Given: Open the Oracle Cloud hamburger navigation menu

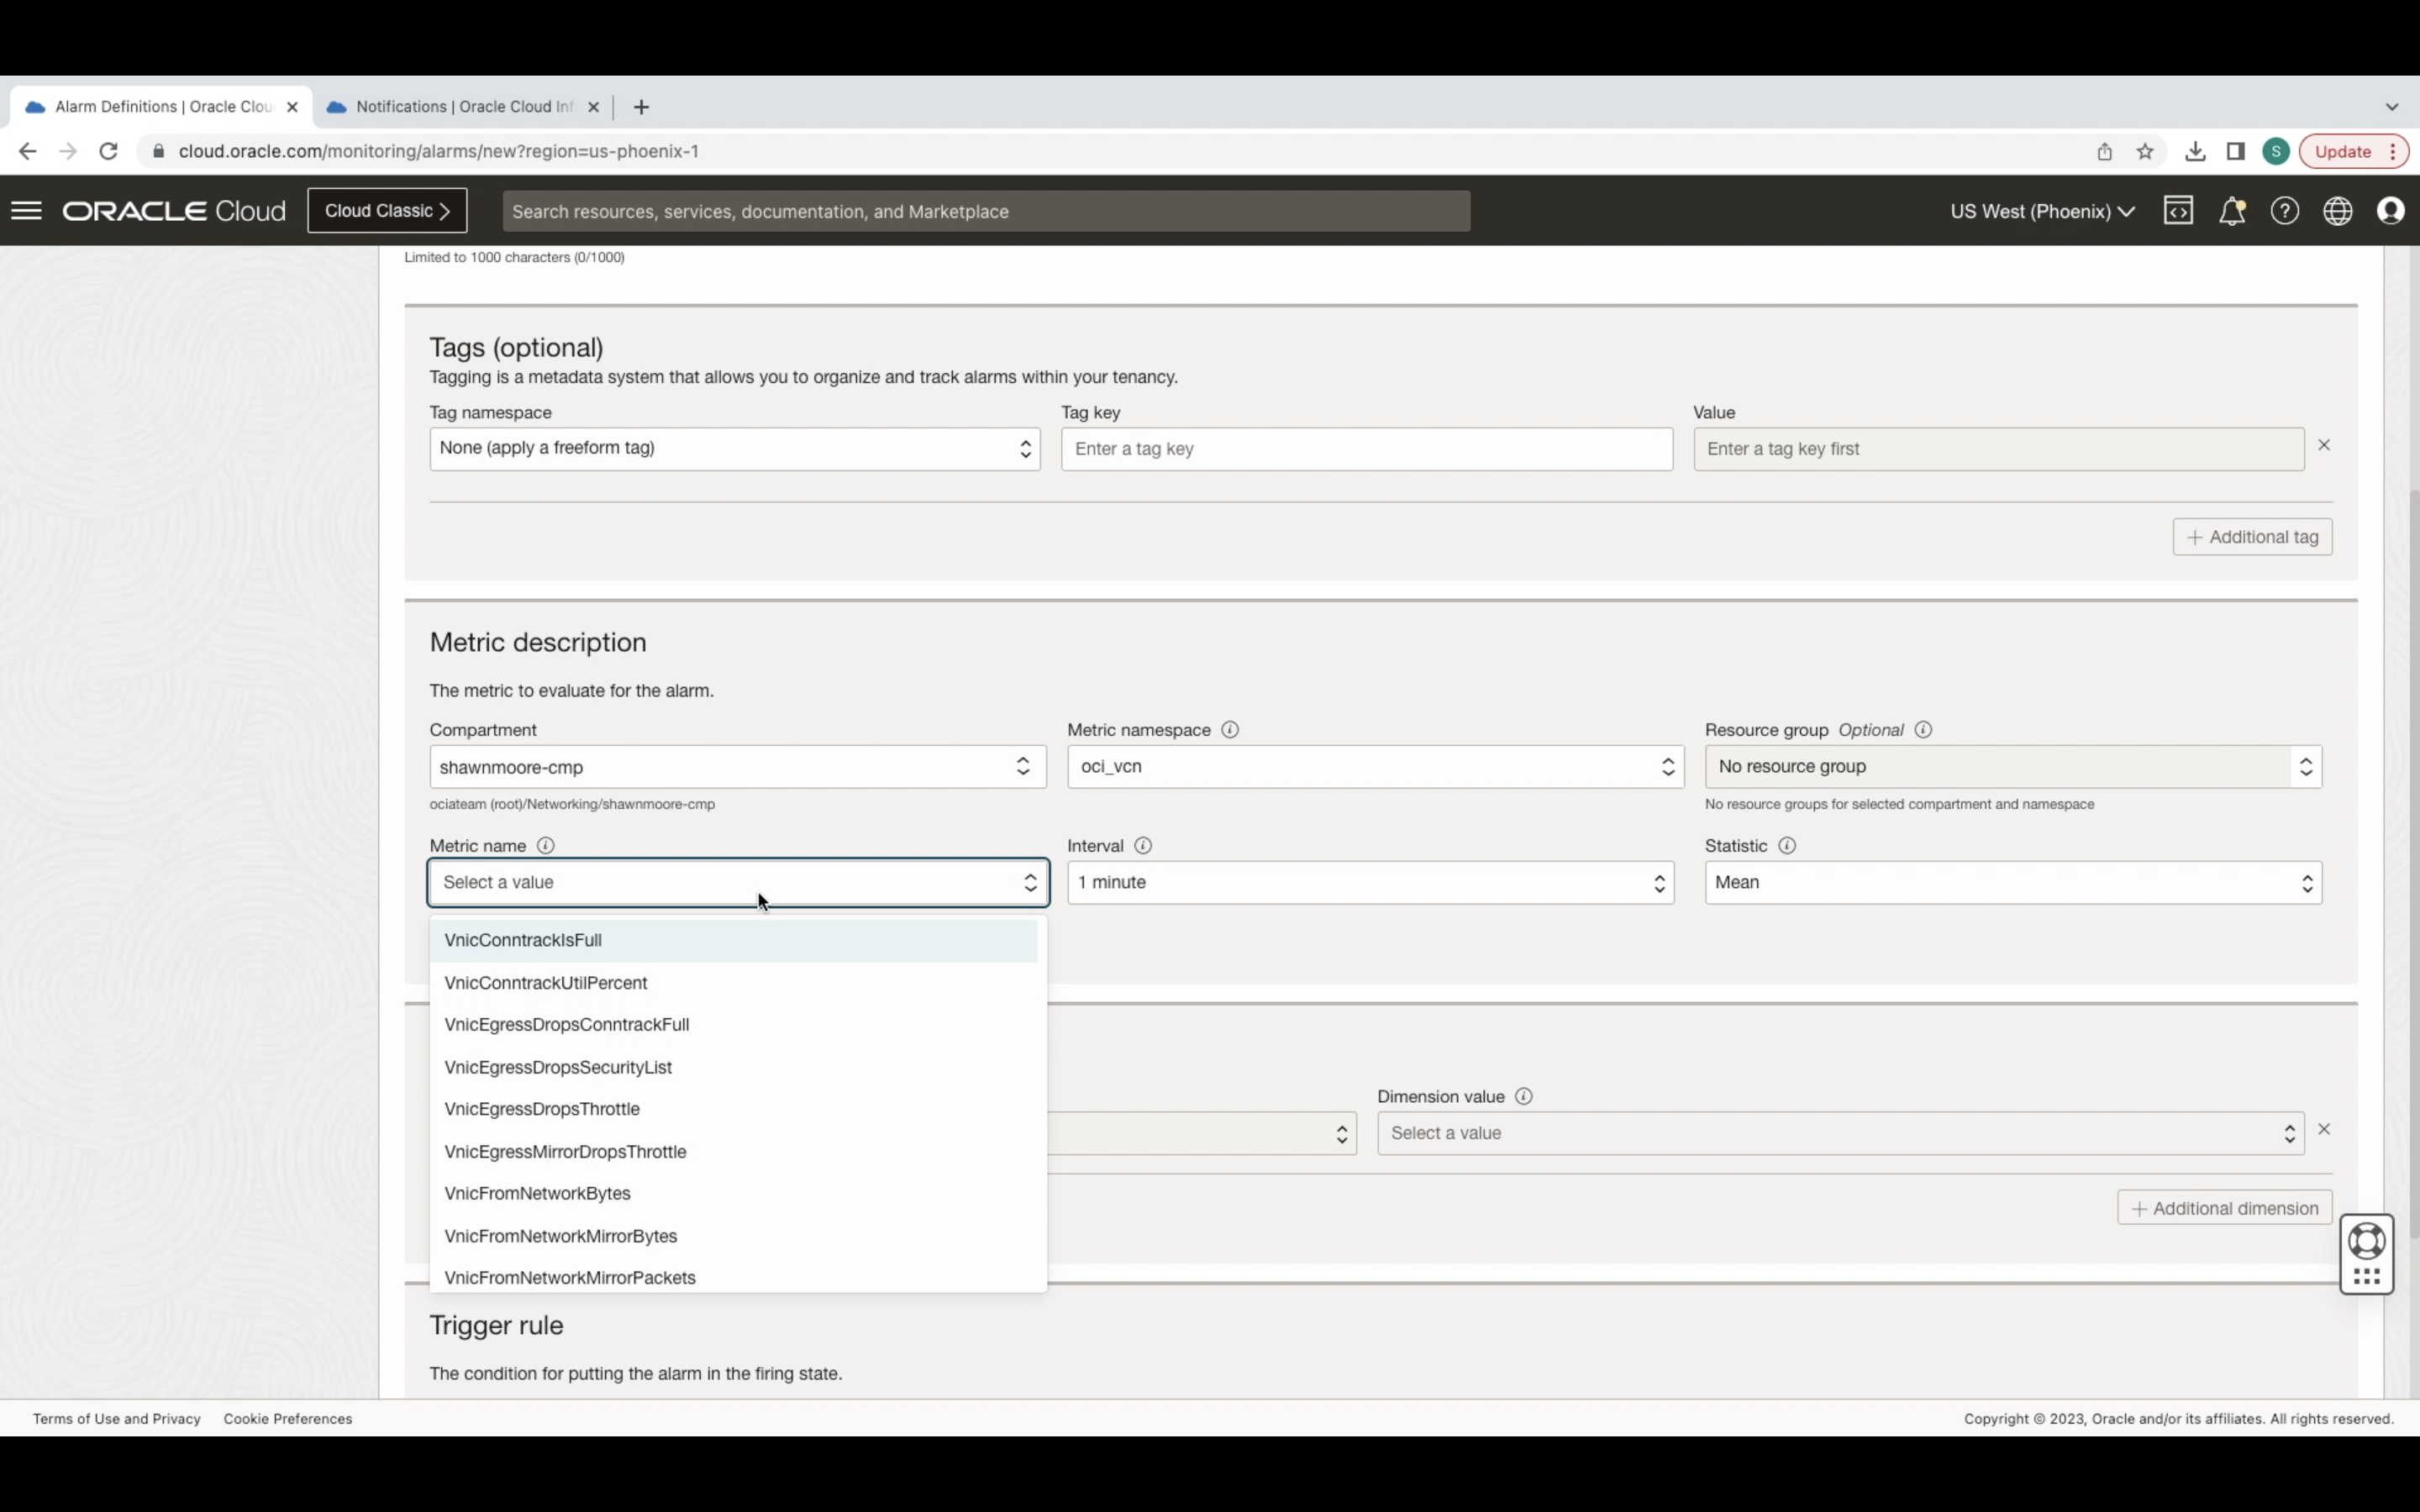Looking at the screenshot, I should (27, 211).
